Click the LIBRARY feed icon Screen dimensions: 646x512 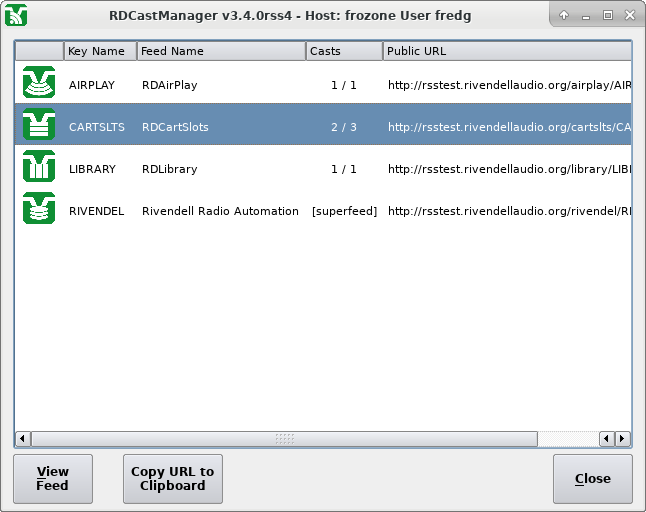point(39,169)
